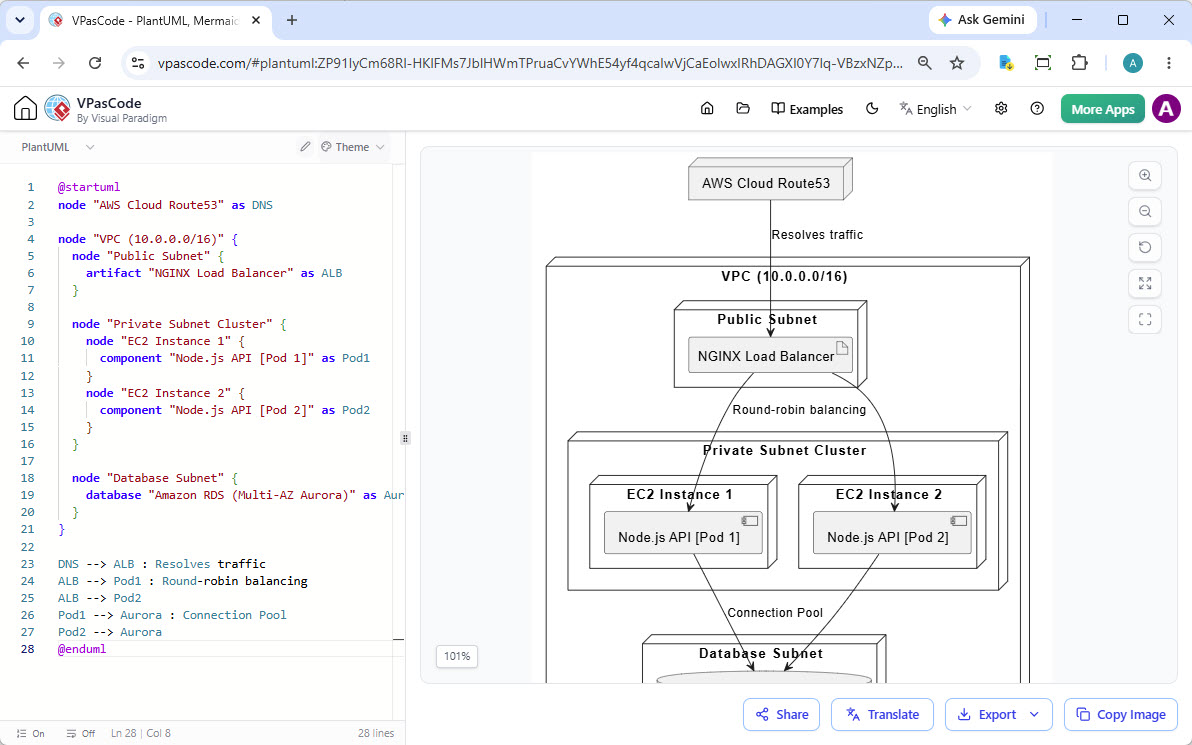Zoom in on the diagram preview
This screenshot has height=745, width=1192.
click(1145, 176)
